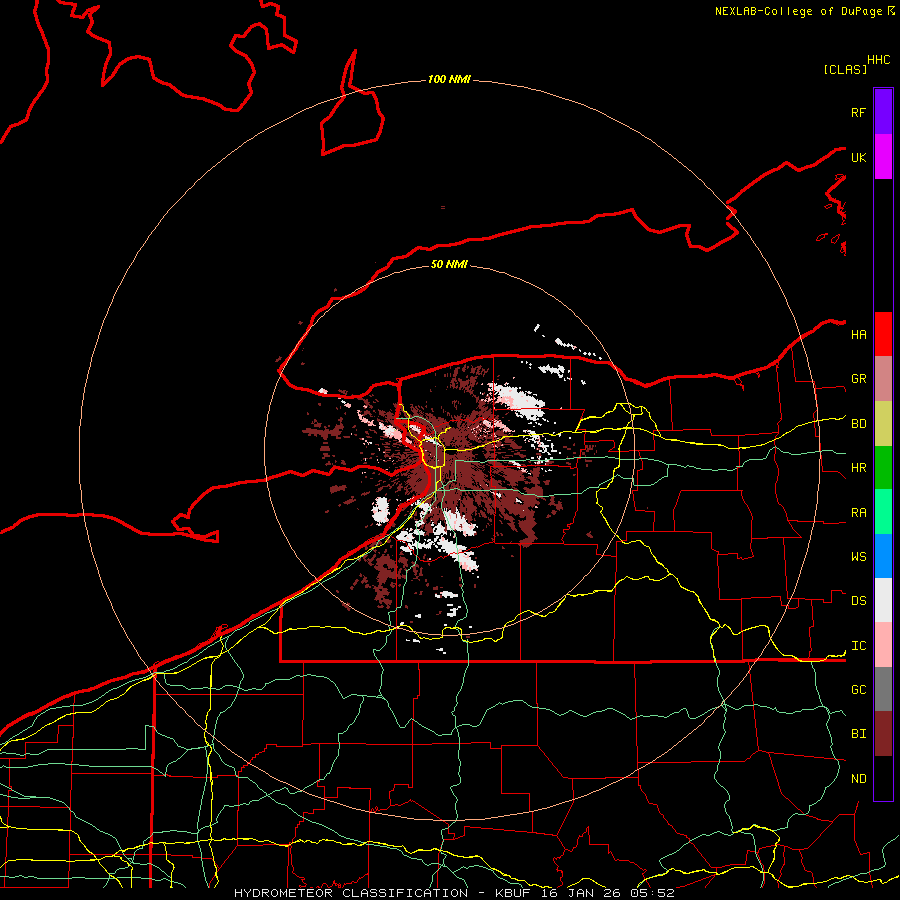The width and height of the screenshot is (900, 900).
Task: Click the NEXLAB-College of DuPage credit text
Action: 798,11
